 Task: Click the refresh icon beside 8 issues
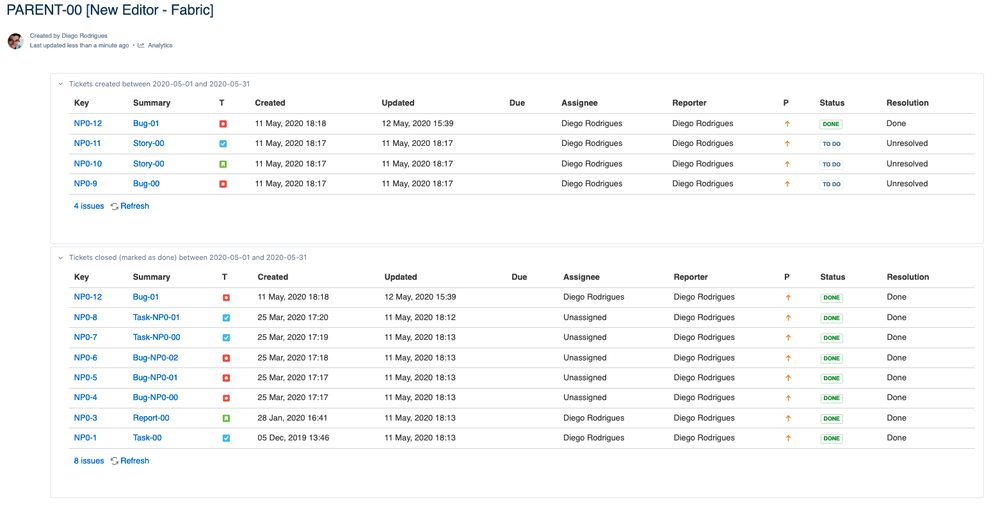tap(115, 461)
